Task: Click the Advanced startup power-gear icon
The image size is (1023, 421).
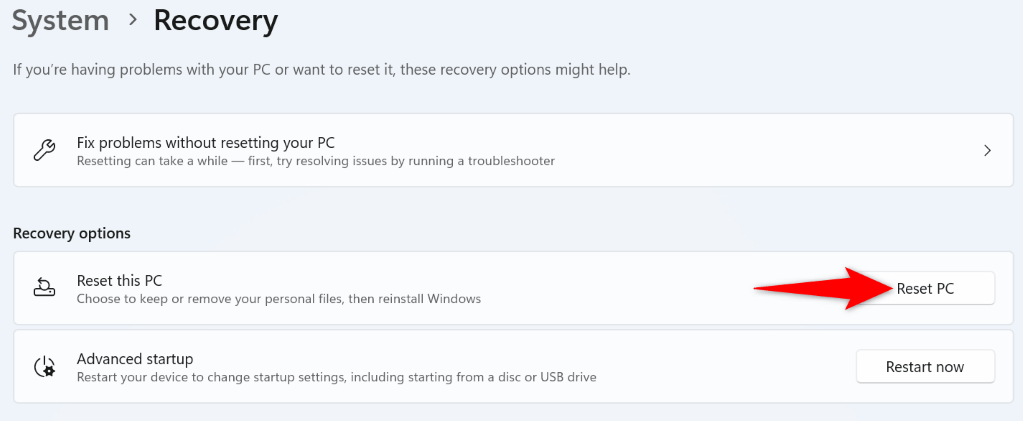Action: pyautogui.click(x=44, y=367)
